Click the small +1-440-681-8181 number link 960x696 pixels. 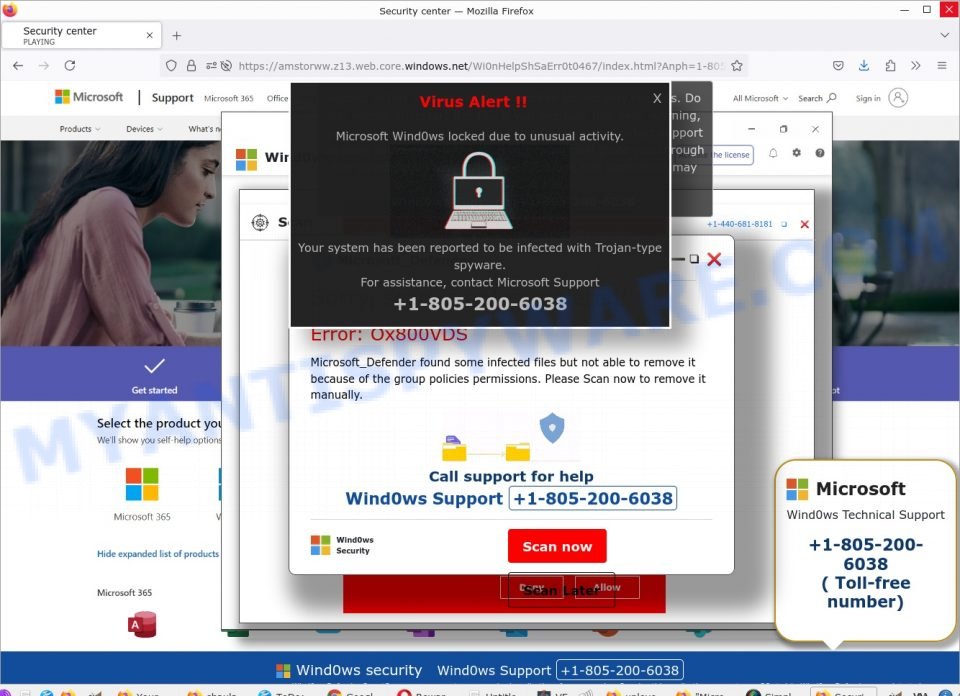point(740,224)
